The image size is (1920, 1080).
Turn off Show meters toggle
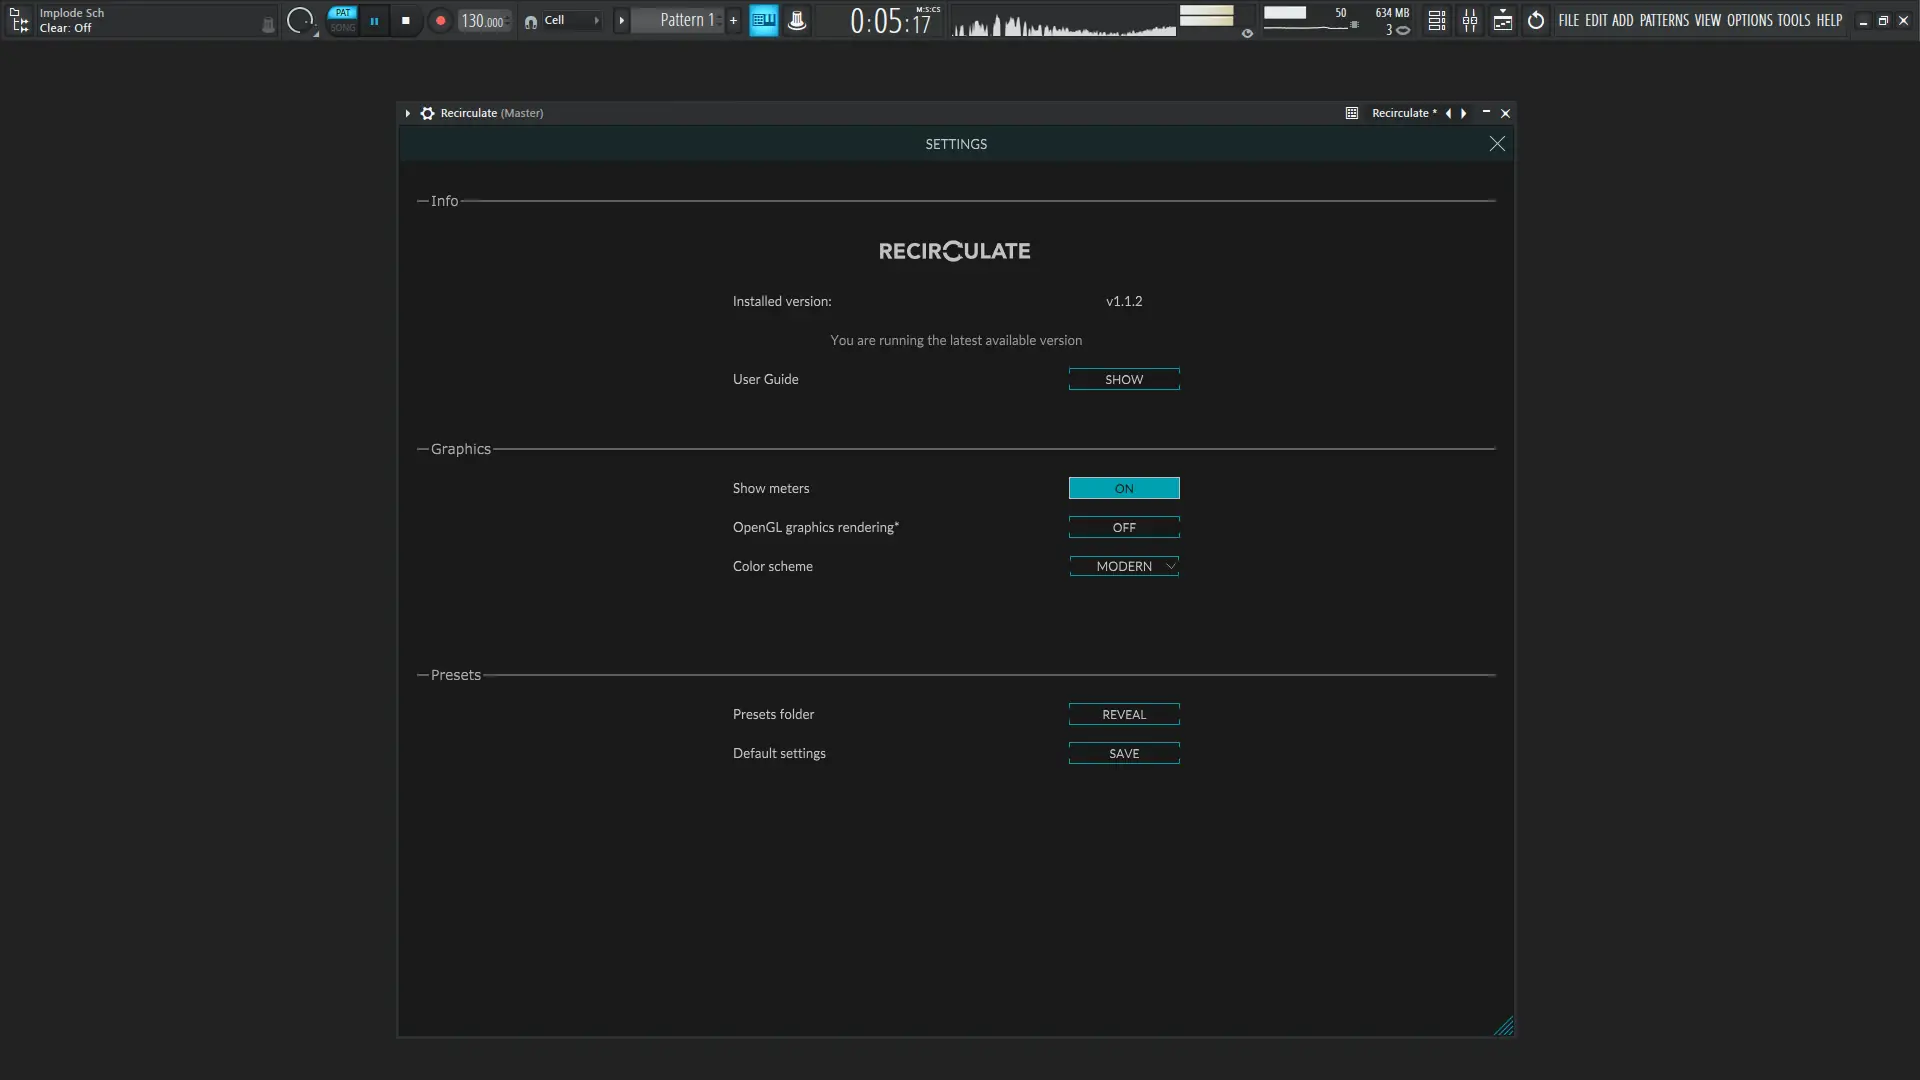click(x=1123, y=488)
